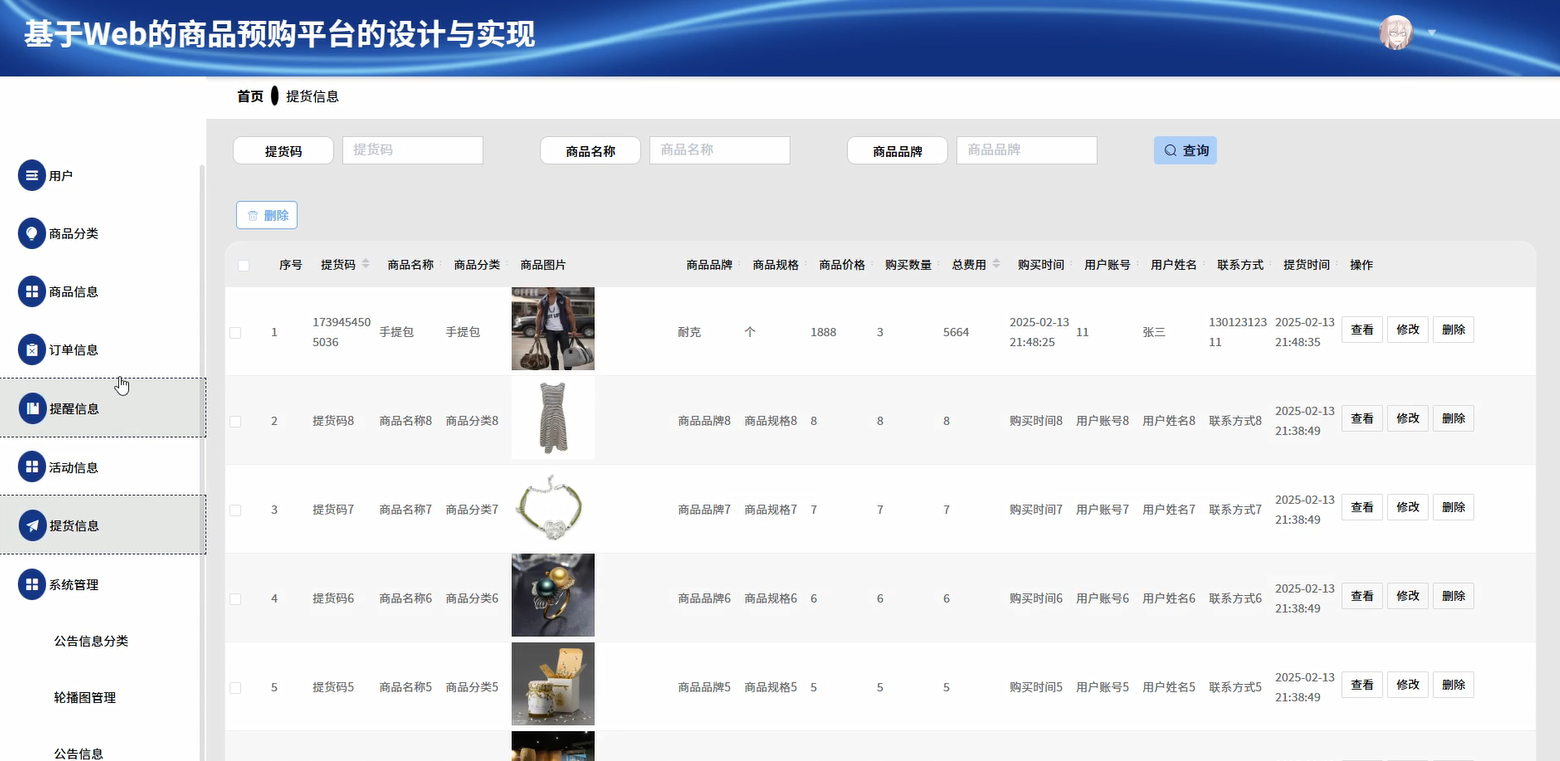1560x761 pixels.
Task: Open 轮播图管理 submenu item
Action: (85, 697)
